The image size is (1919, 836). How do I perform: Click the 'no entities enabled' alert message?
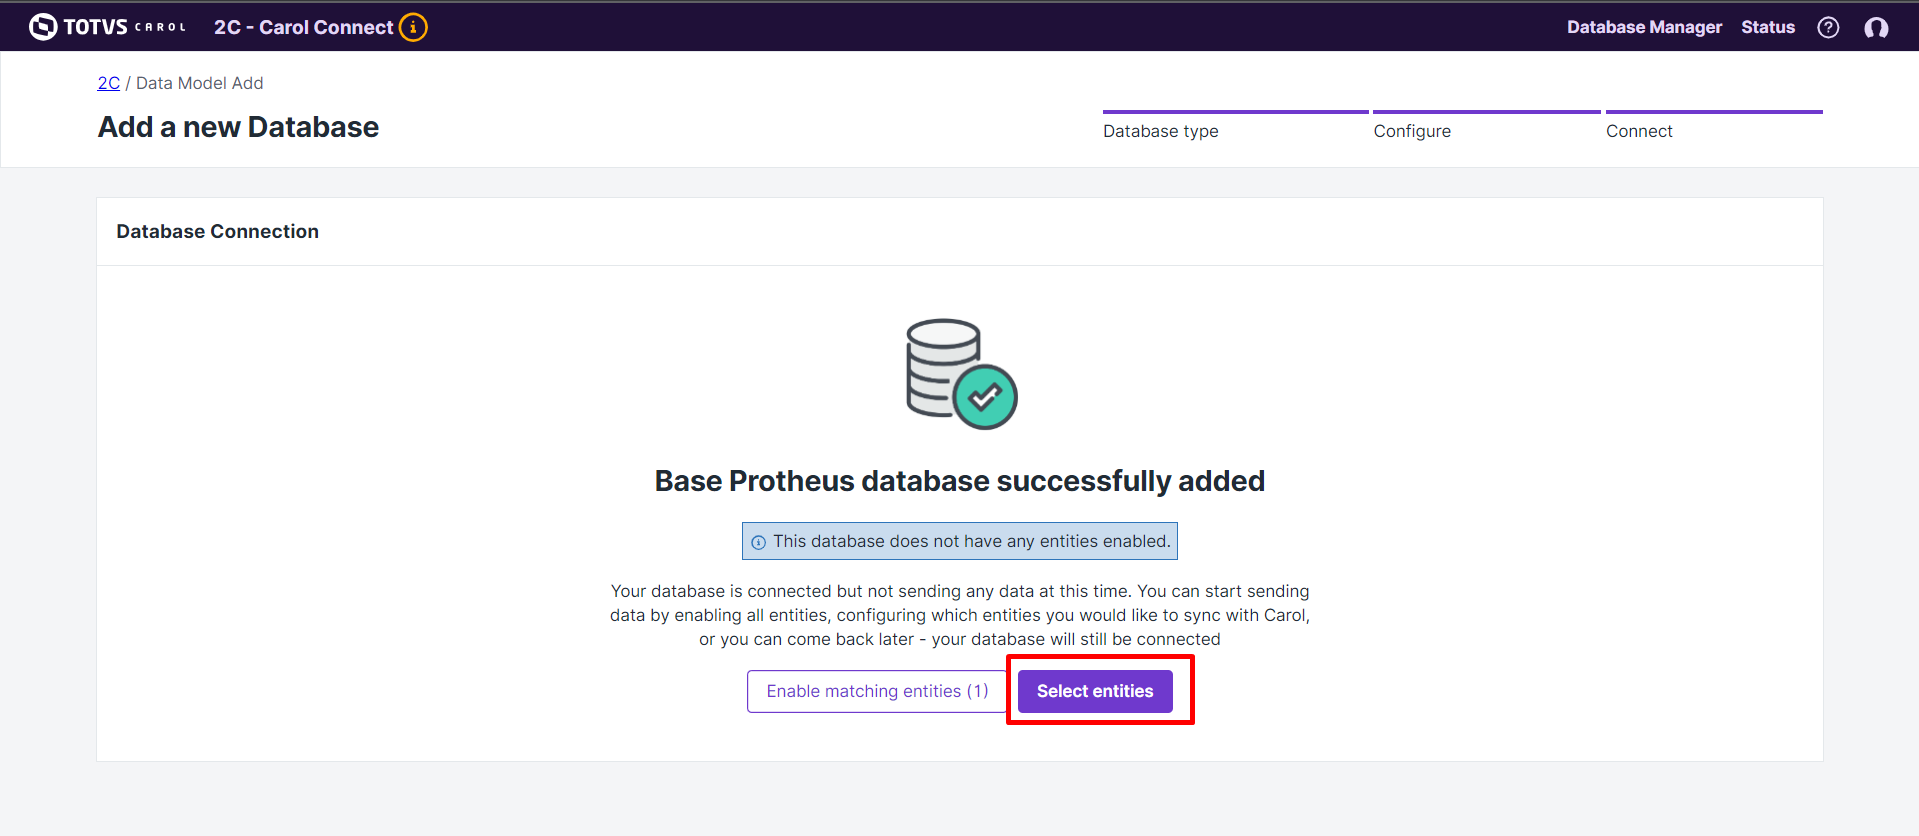pyautogui.click(x=970, y=541)
